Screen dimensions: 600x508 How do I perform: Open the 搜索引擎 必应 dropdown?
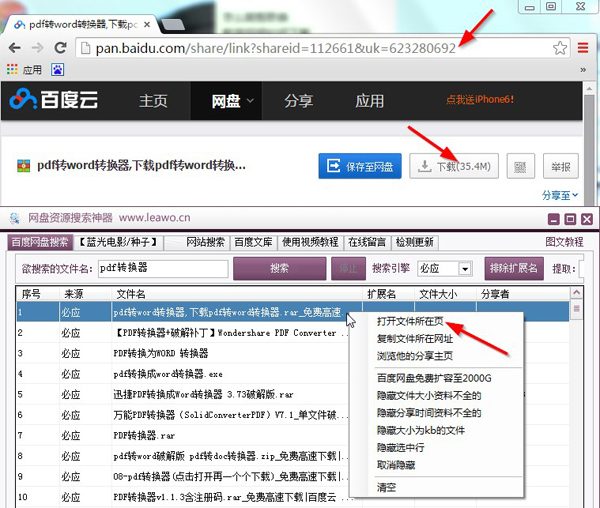(x=445, y=269)
